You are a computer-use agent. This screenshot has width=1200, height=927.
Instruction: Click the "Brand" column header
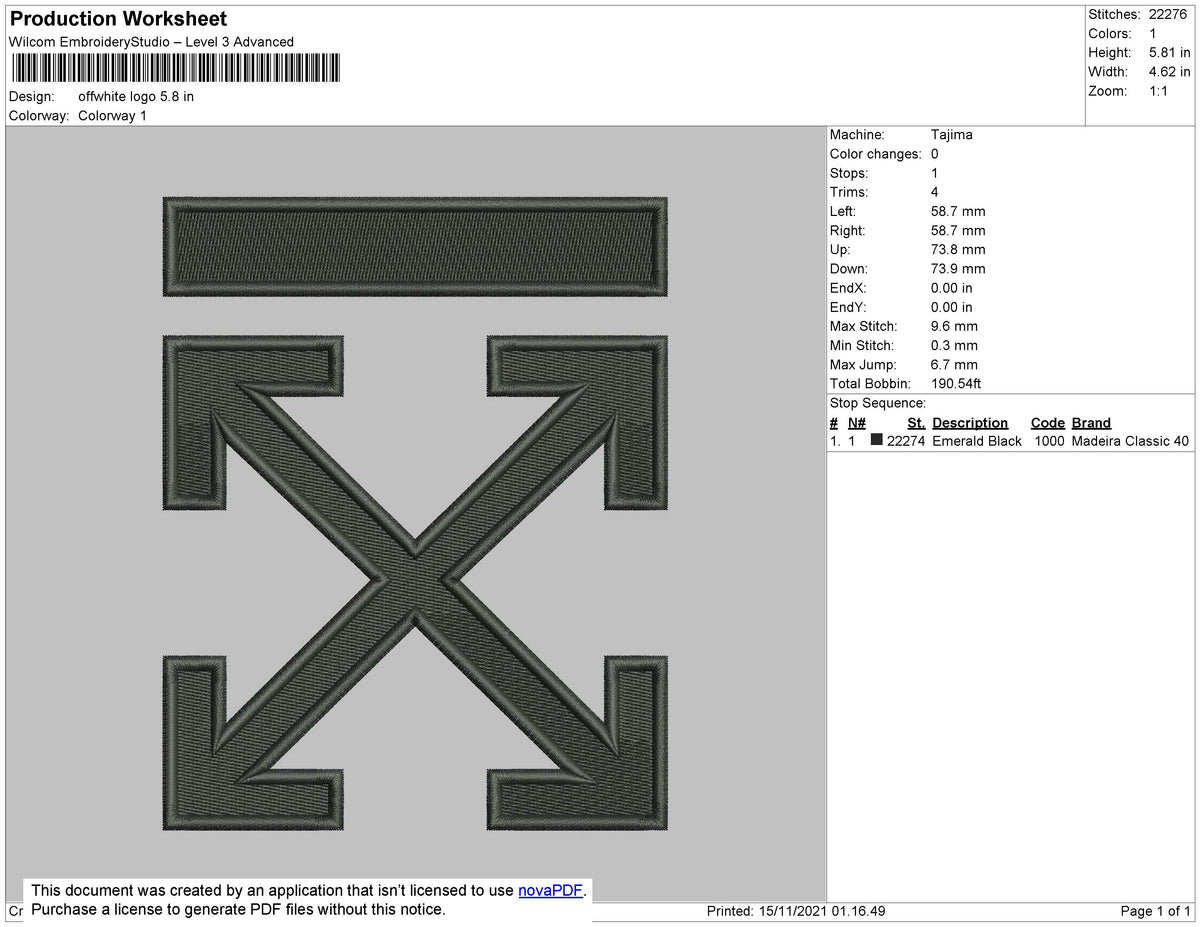(x=1091, y=422)
